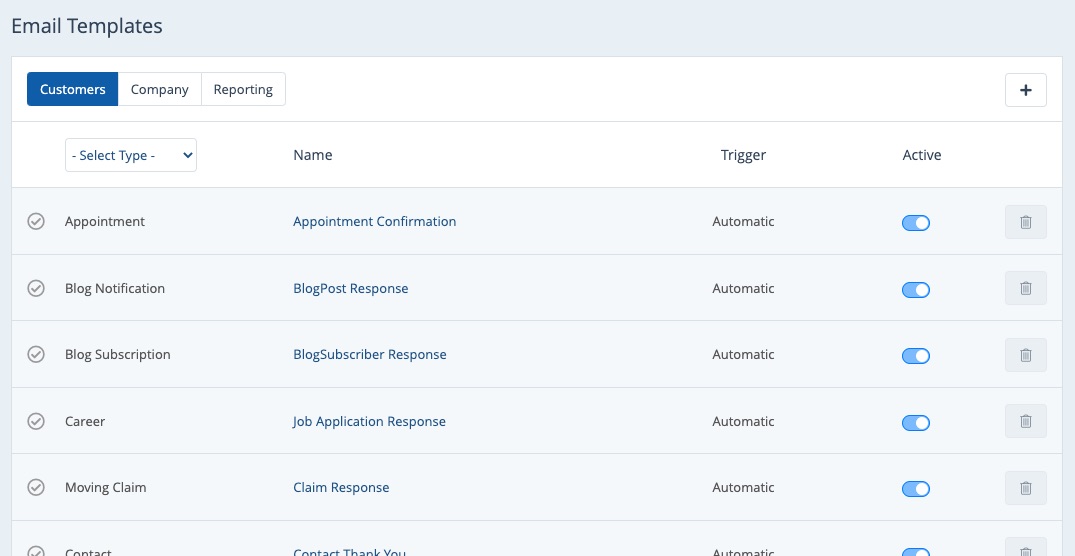
Task: Click the plus icon to add template
Action: 1025,90
